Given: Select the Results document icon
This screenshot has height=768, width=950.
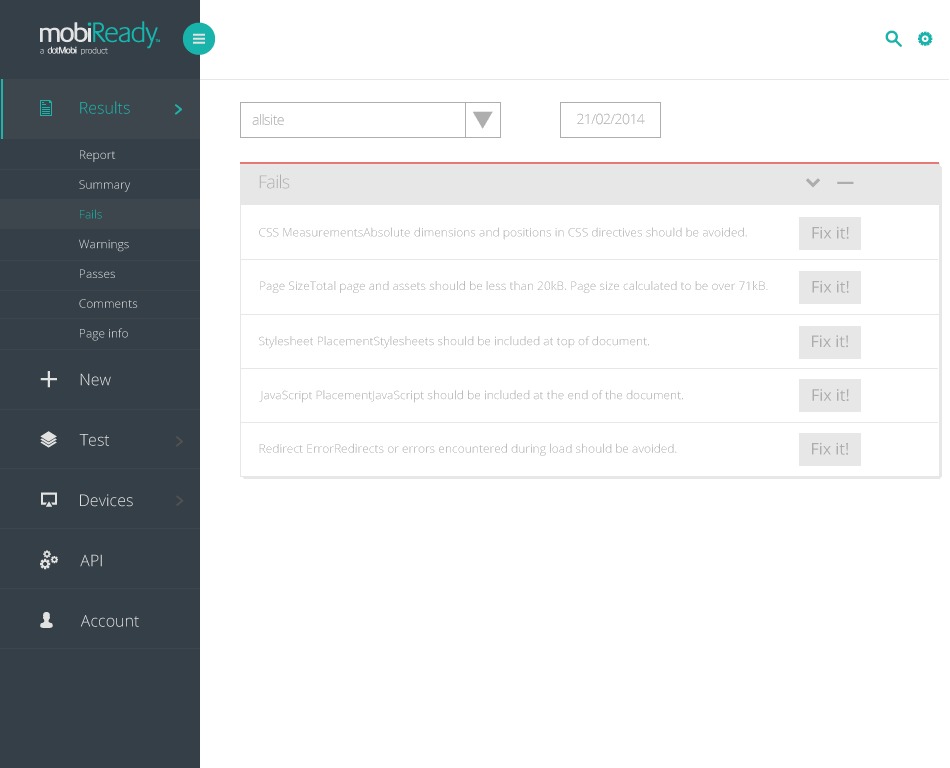Looking at the screenshot, I should (46, 108).
